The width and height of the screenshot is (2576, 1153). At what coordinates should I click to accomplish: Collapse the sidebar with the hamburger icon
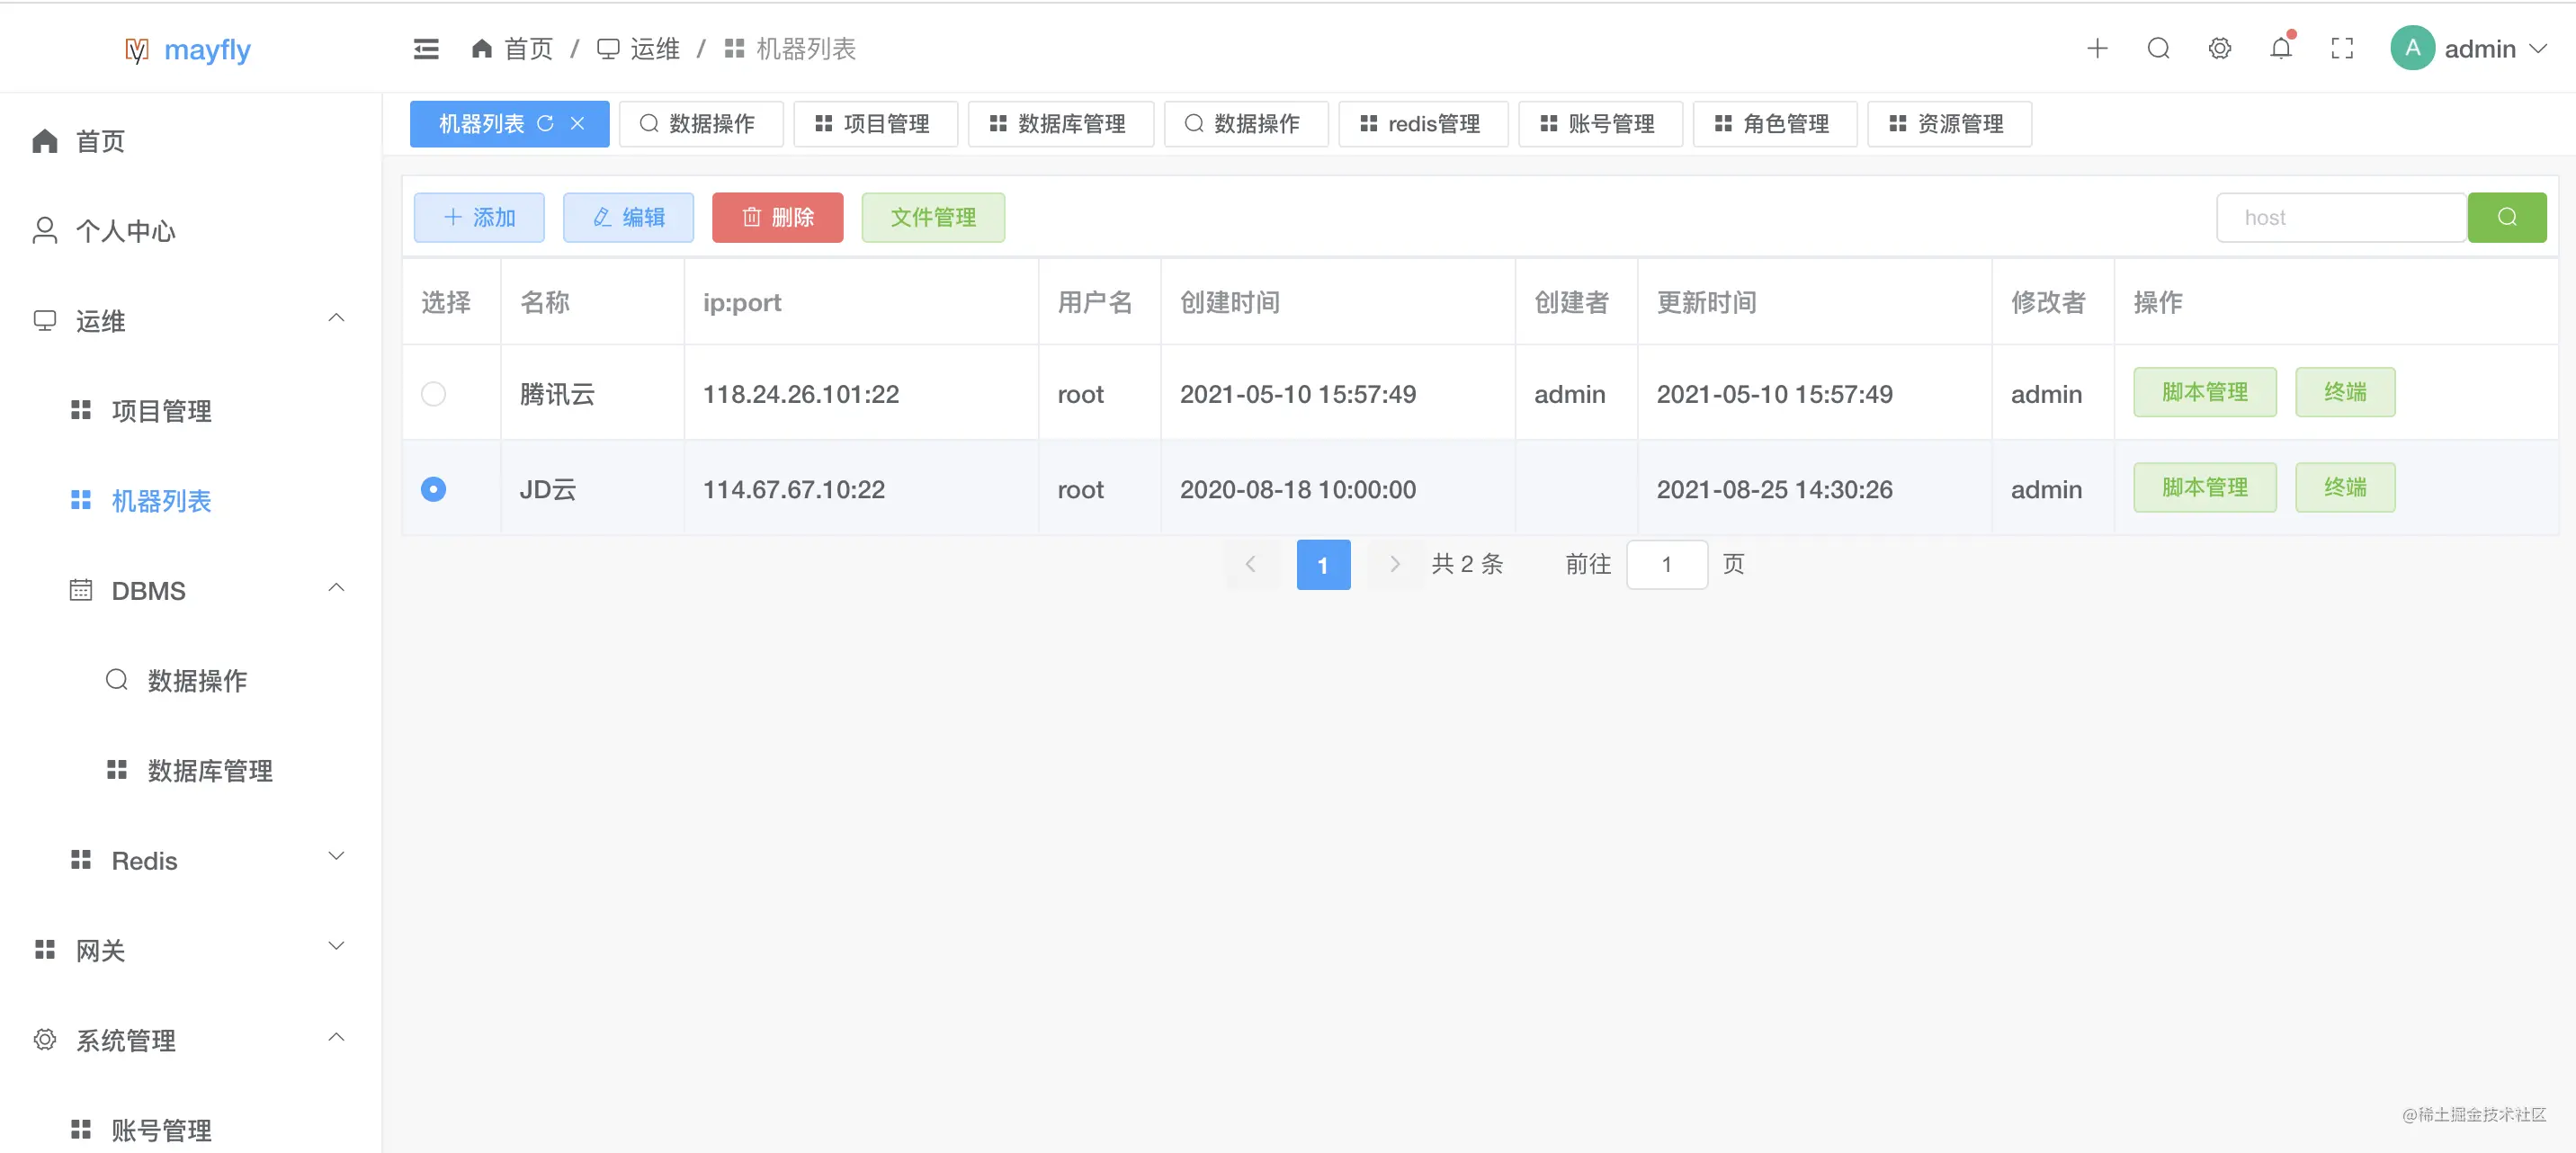(426, 48)
